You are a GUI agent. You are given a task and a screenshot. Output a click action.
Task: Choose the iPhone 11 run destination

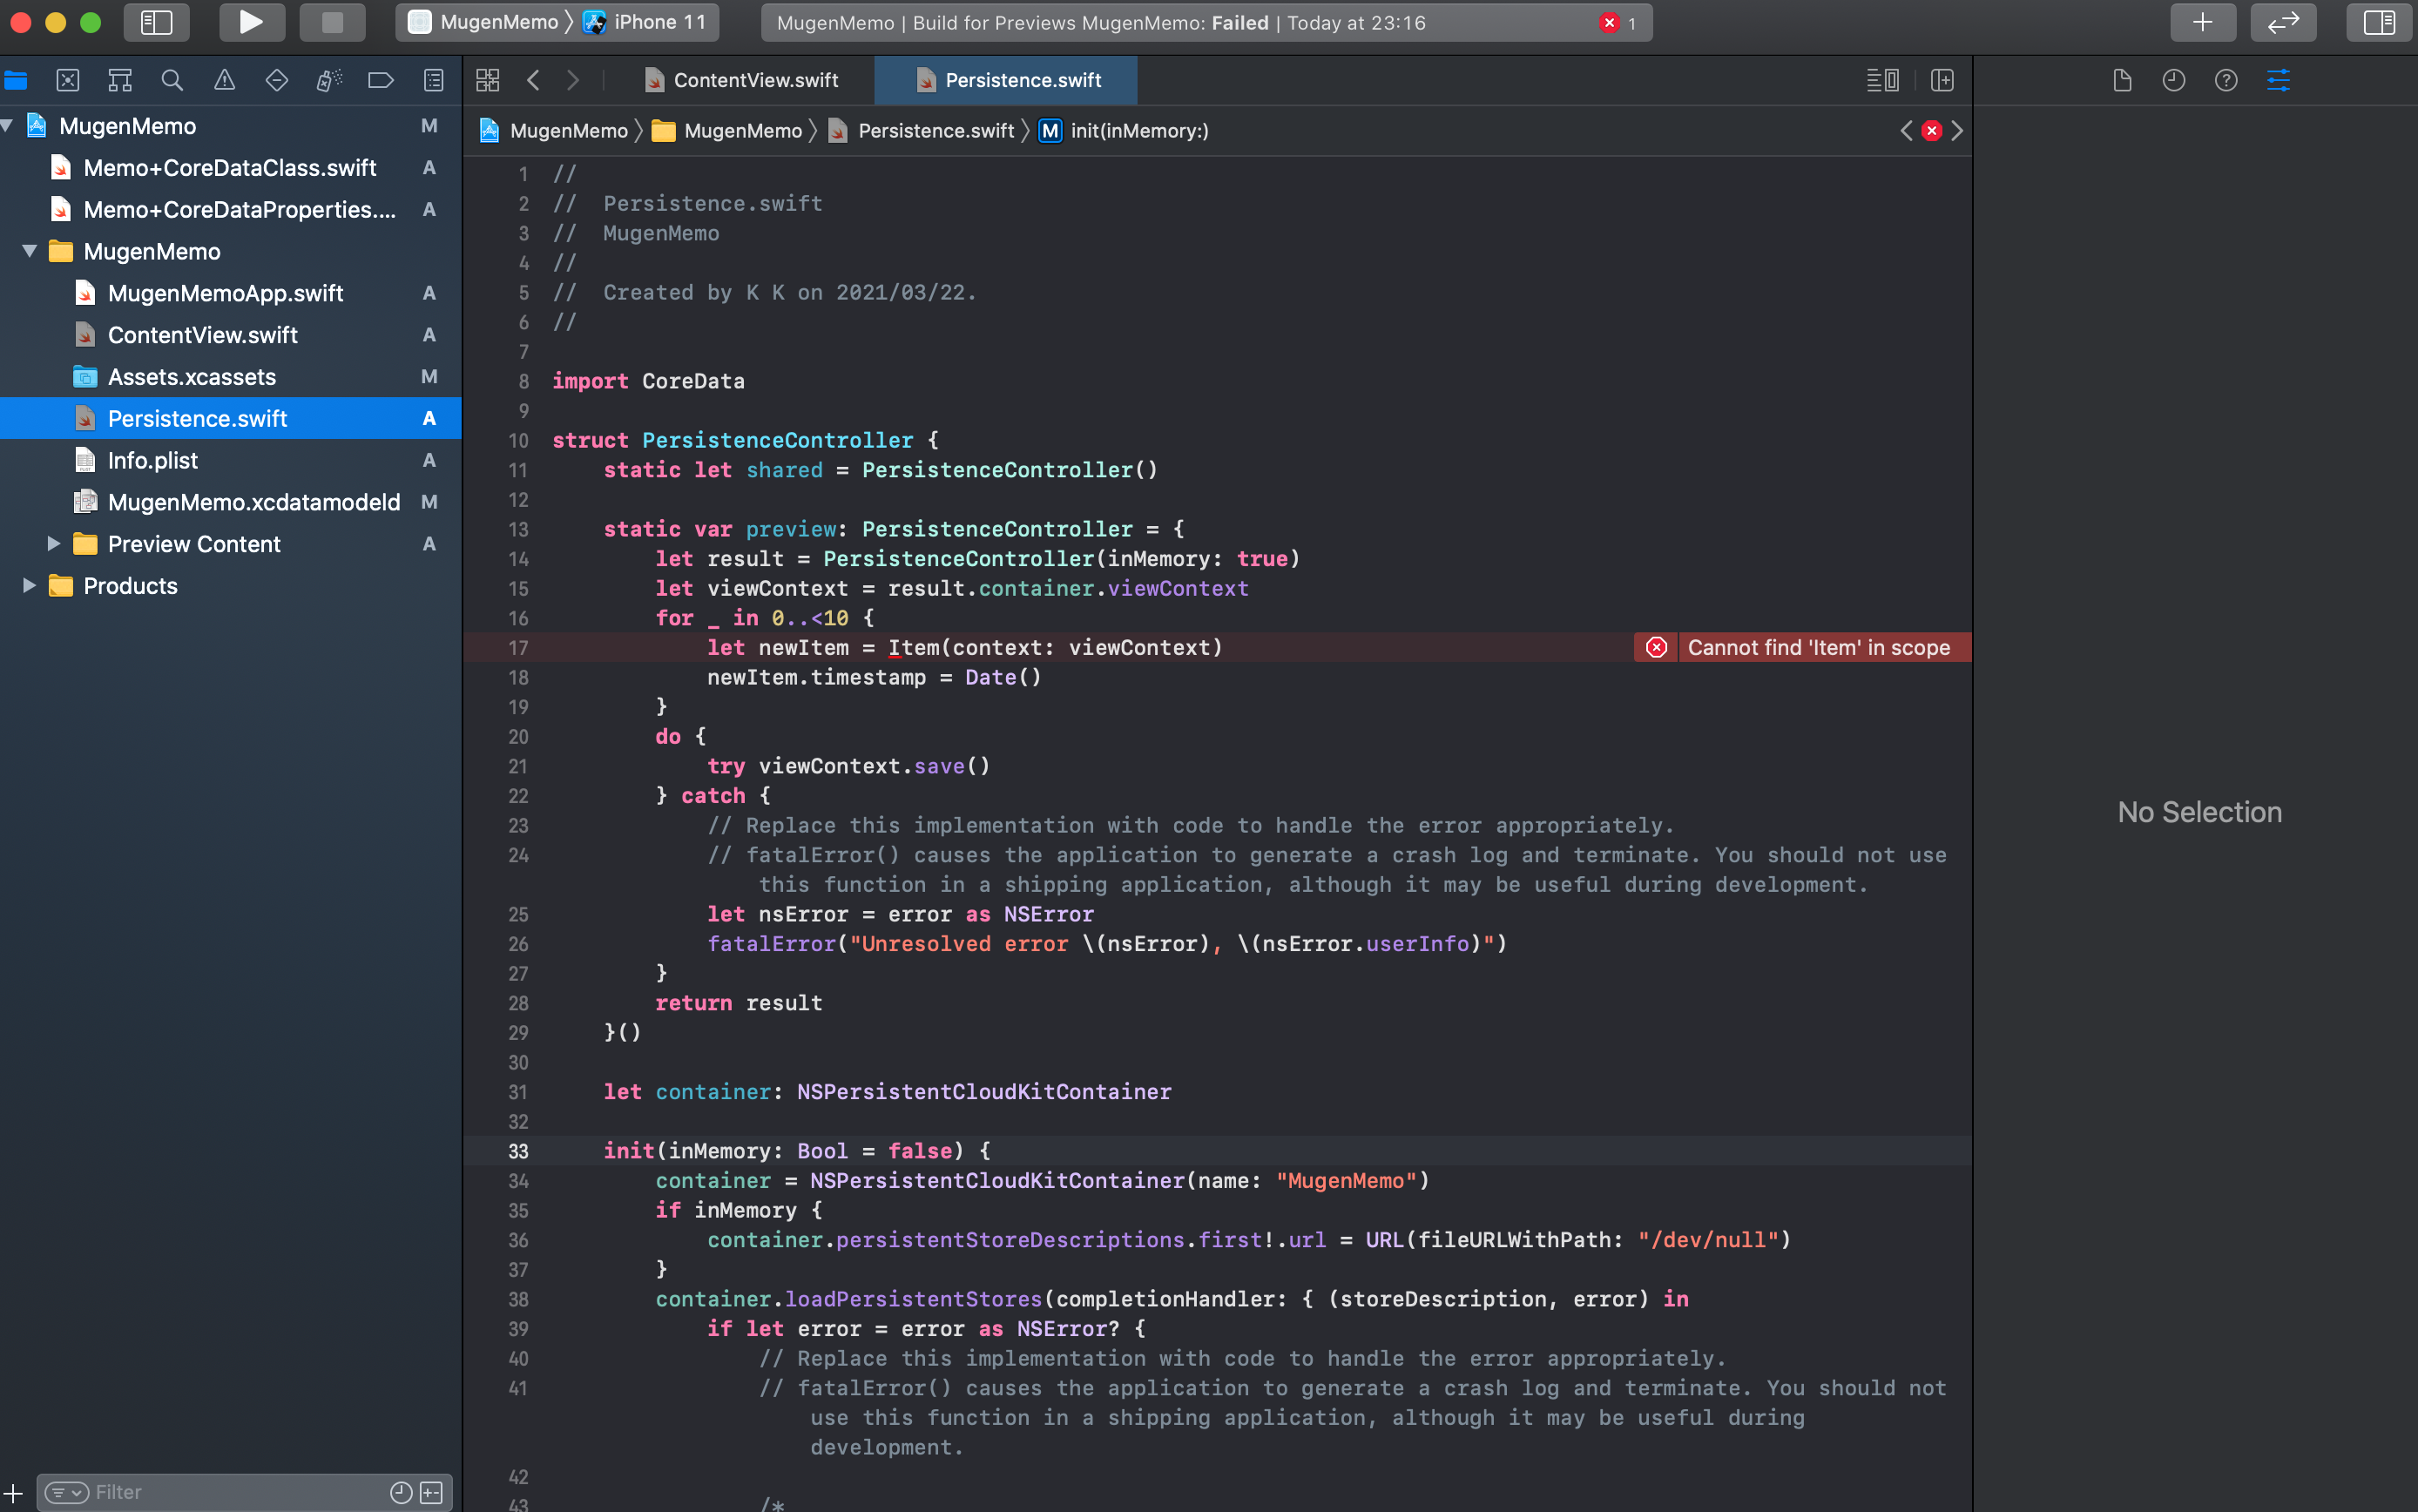pos(645,22)
